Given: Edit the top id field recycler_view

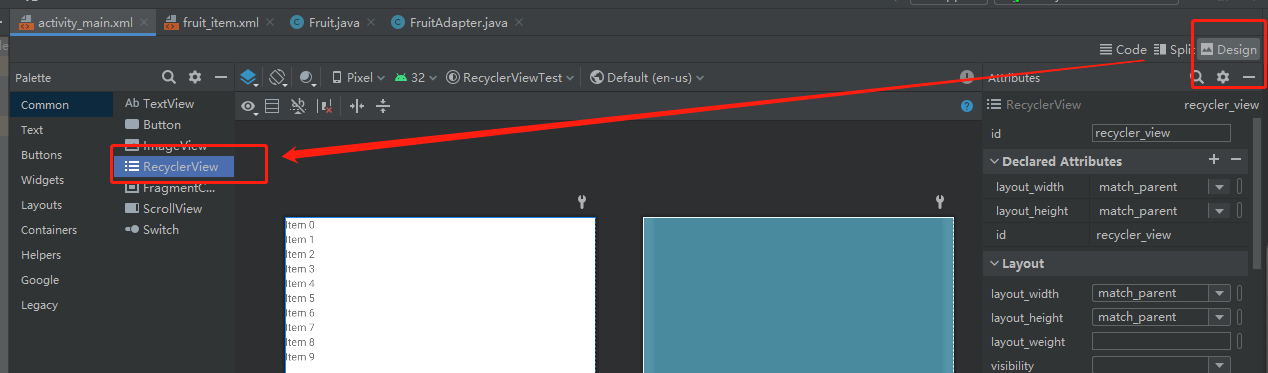Looking at the screenshot, I should [1161, 132].
